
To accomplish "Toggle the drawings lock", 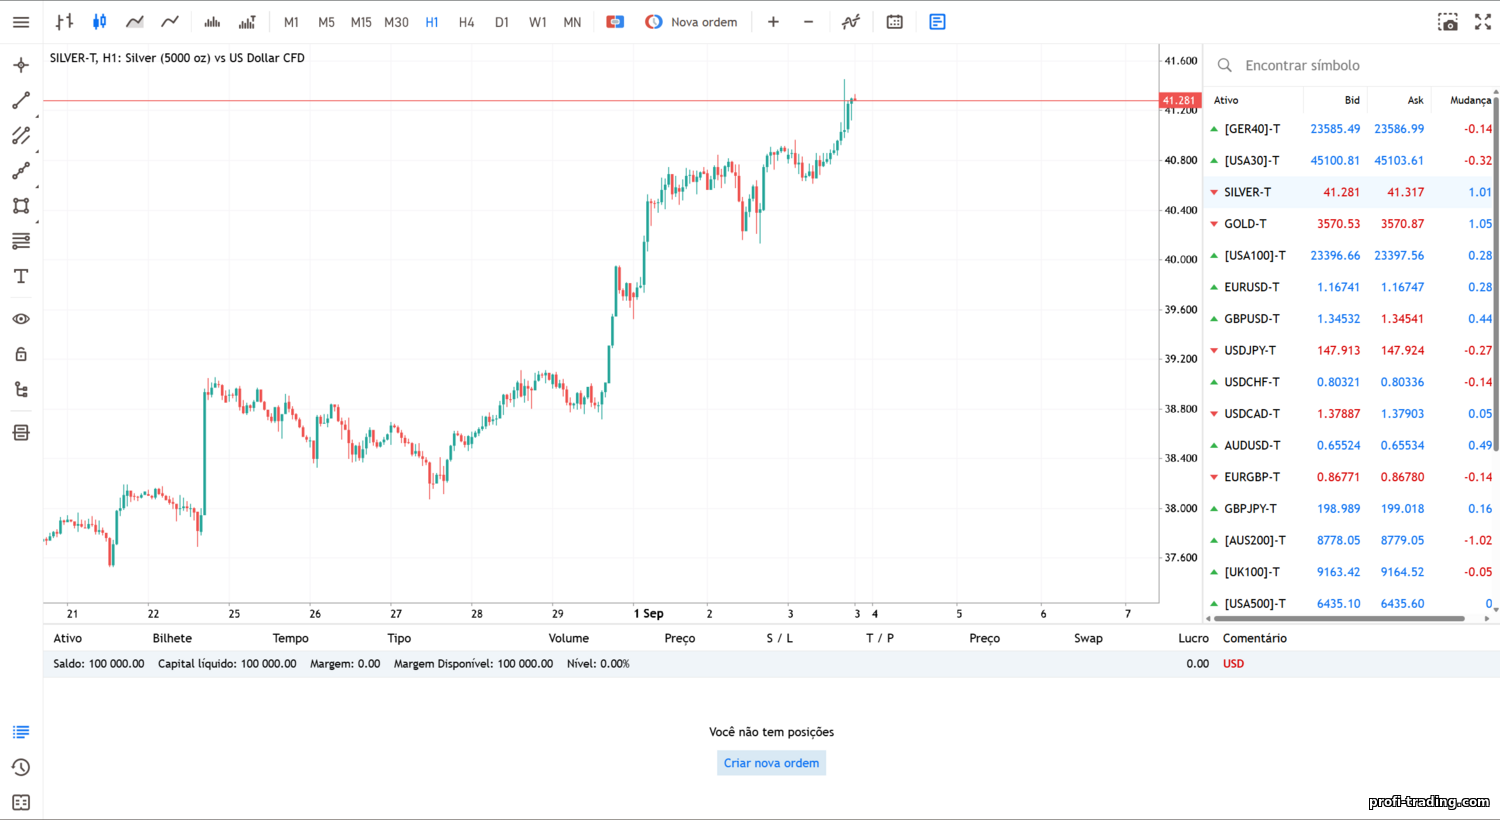I will pos(20,353).
